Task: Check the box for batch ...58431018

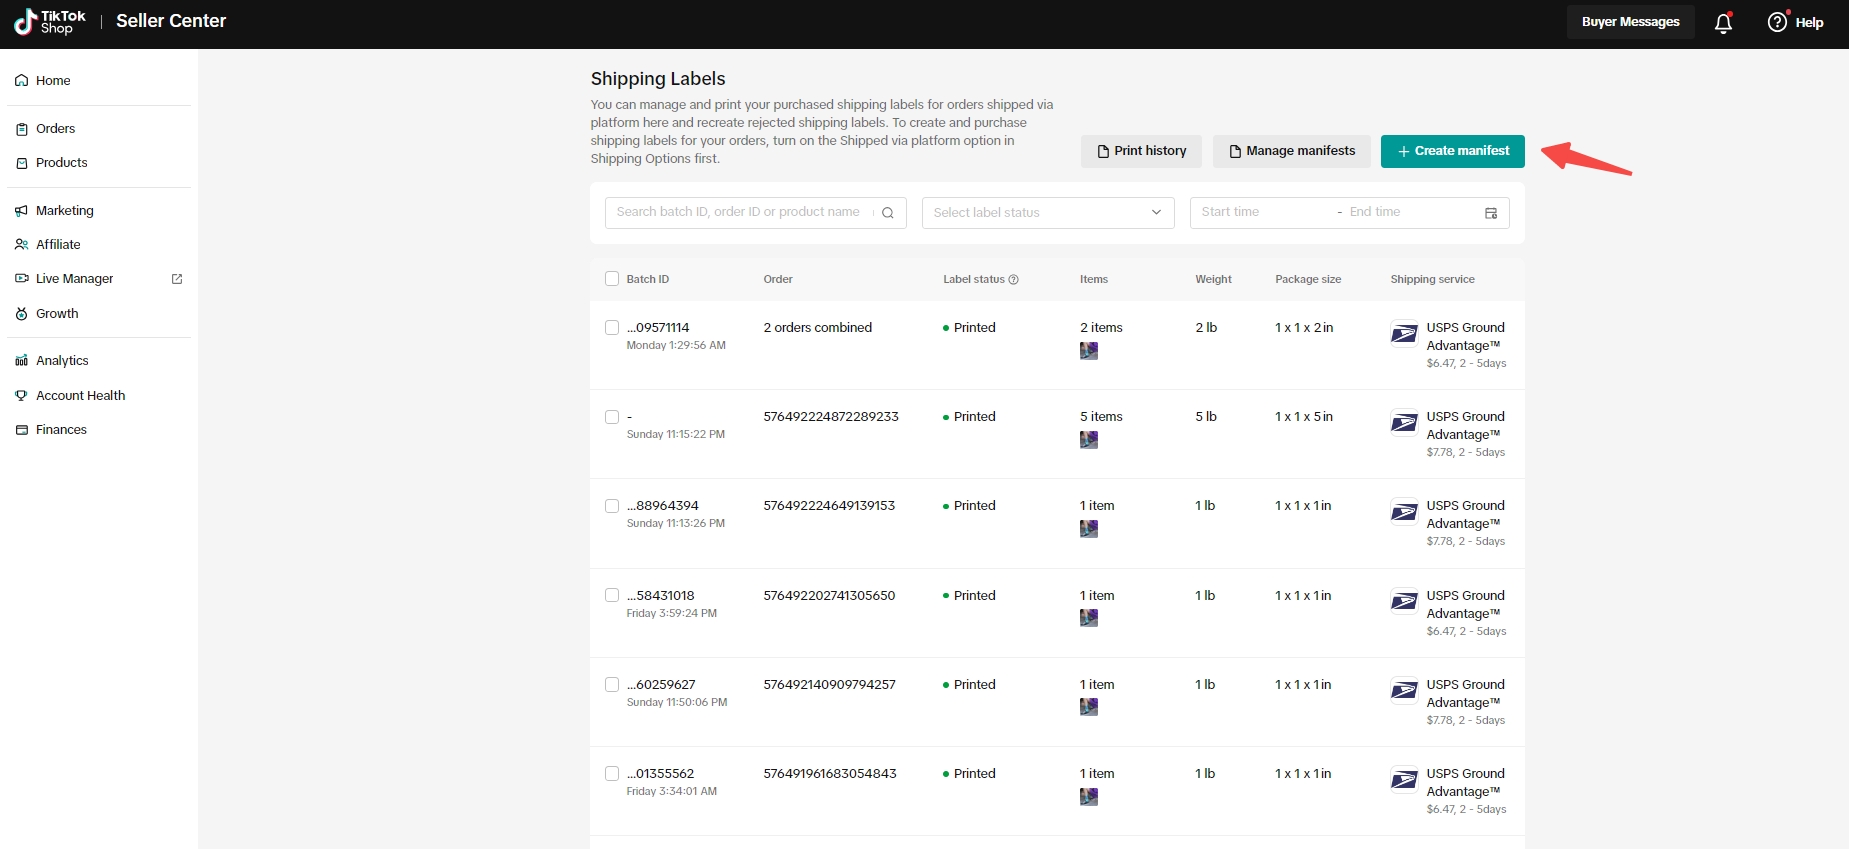Action: coord(612,596)
